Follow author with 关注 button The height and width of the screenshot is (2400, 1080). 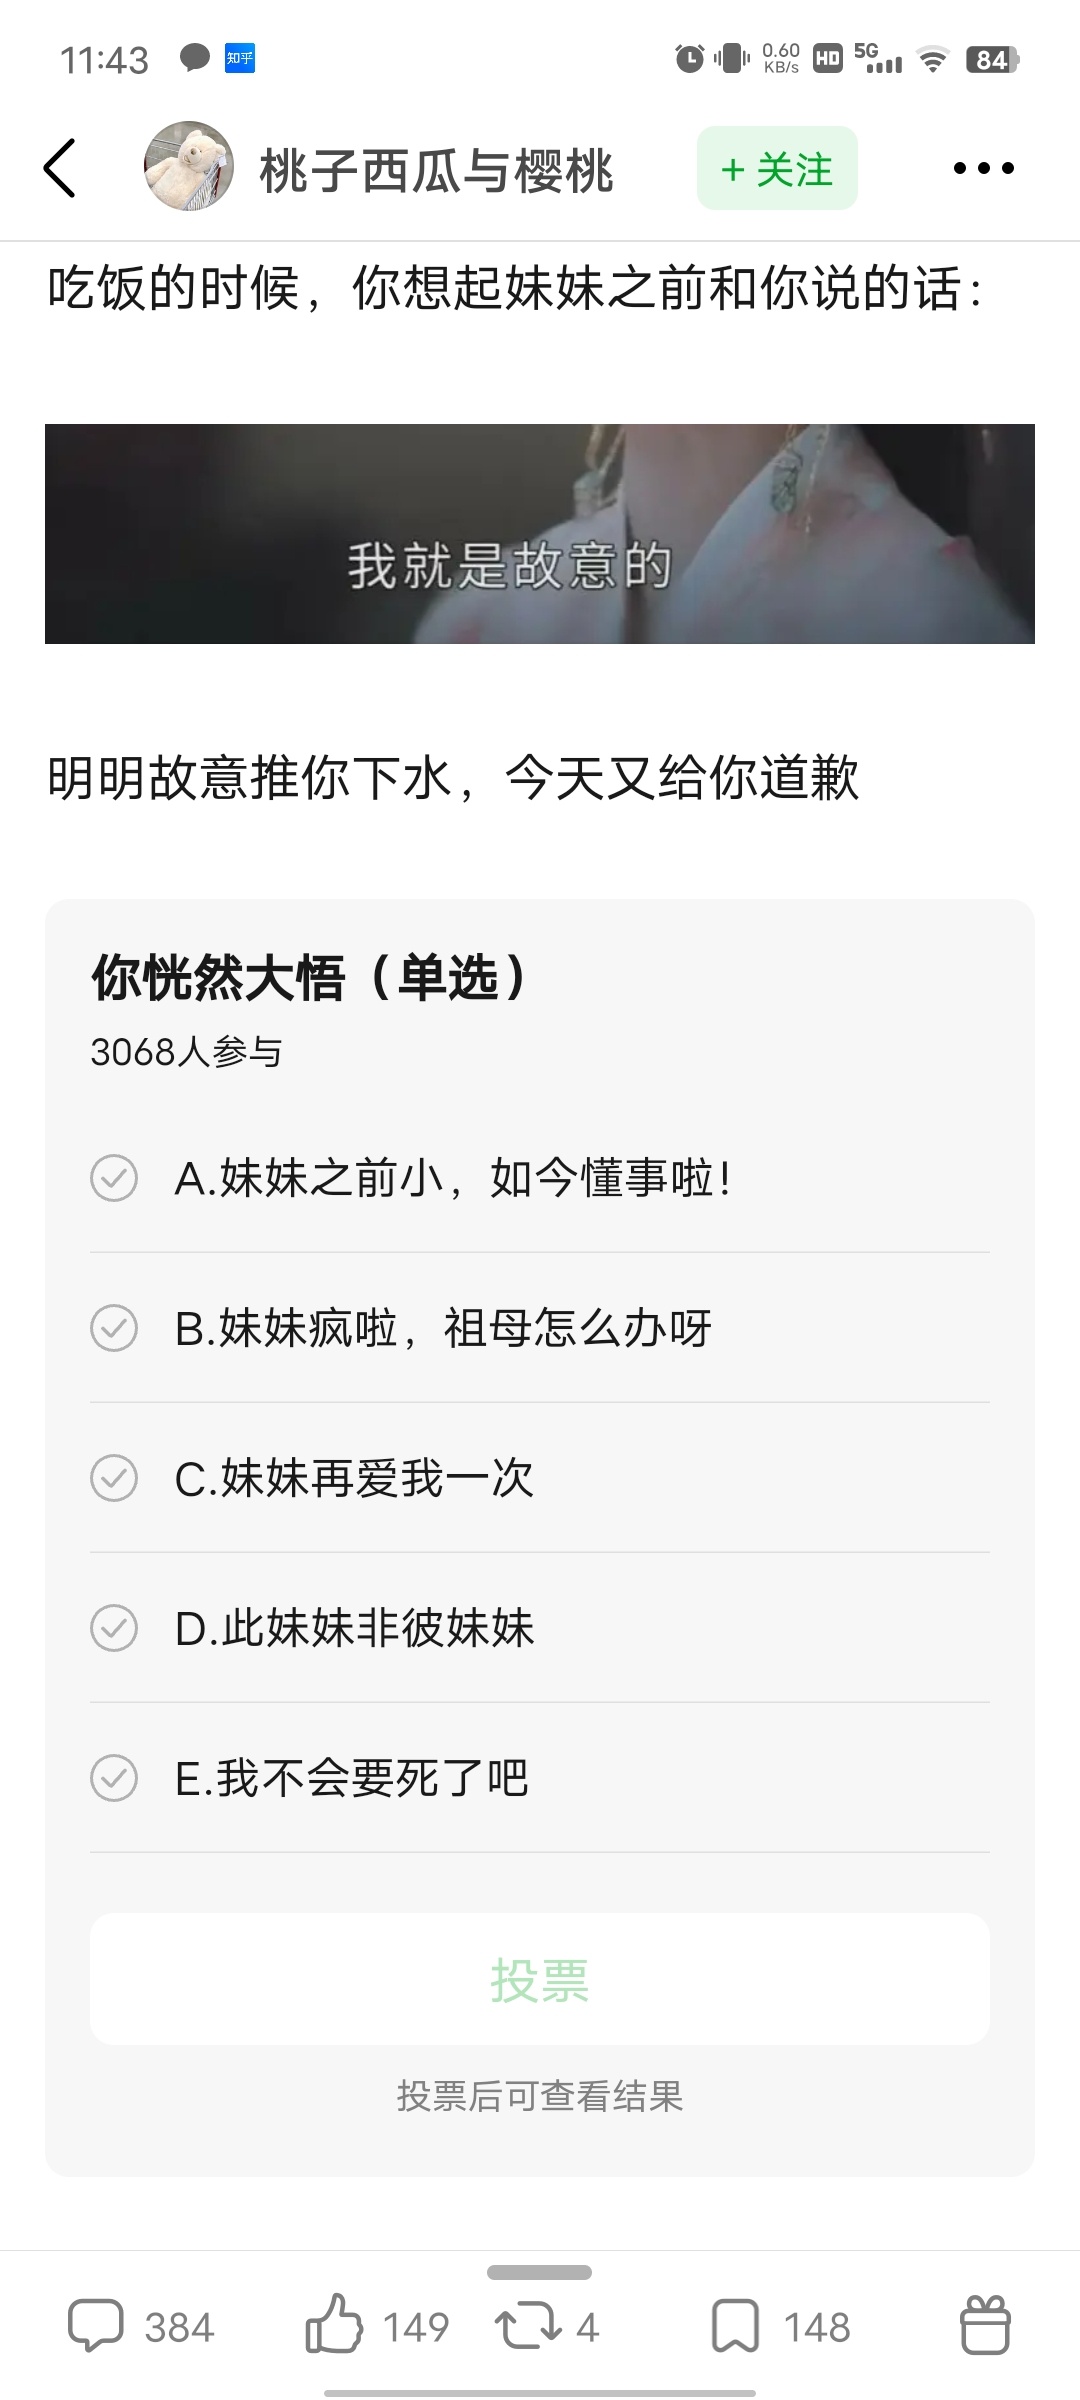[x=777, y=168]
